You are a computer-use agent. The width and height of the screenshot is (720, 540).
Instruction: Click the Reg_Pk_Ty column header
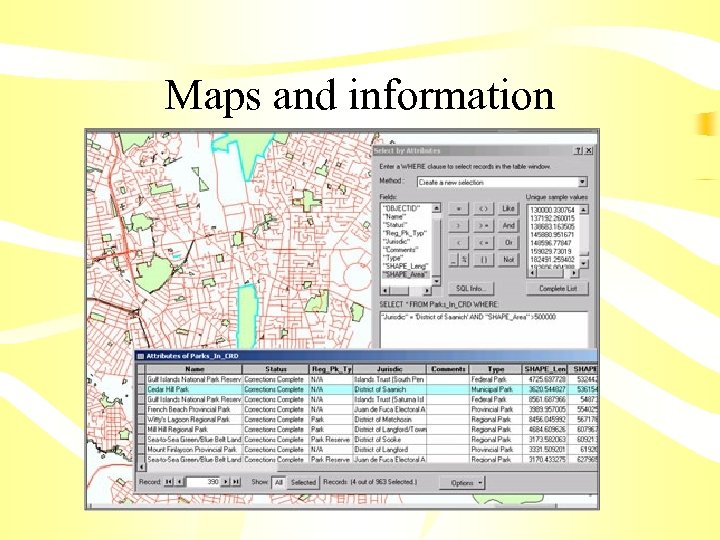[x=331, y=369]
